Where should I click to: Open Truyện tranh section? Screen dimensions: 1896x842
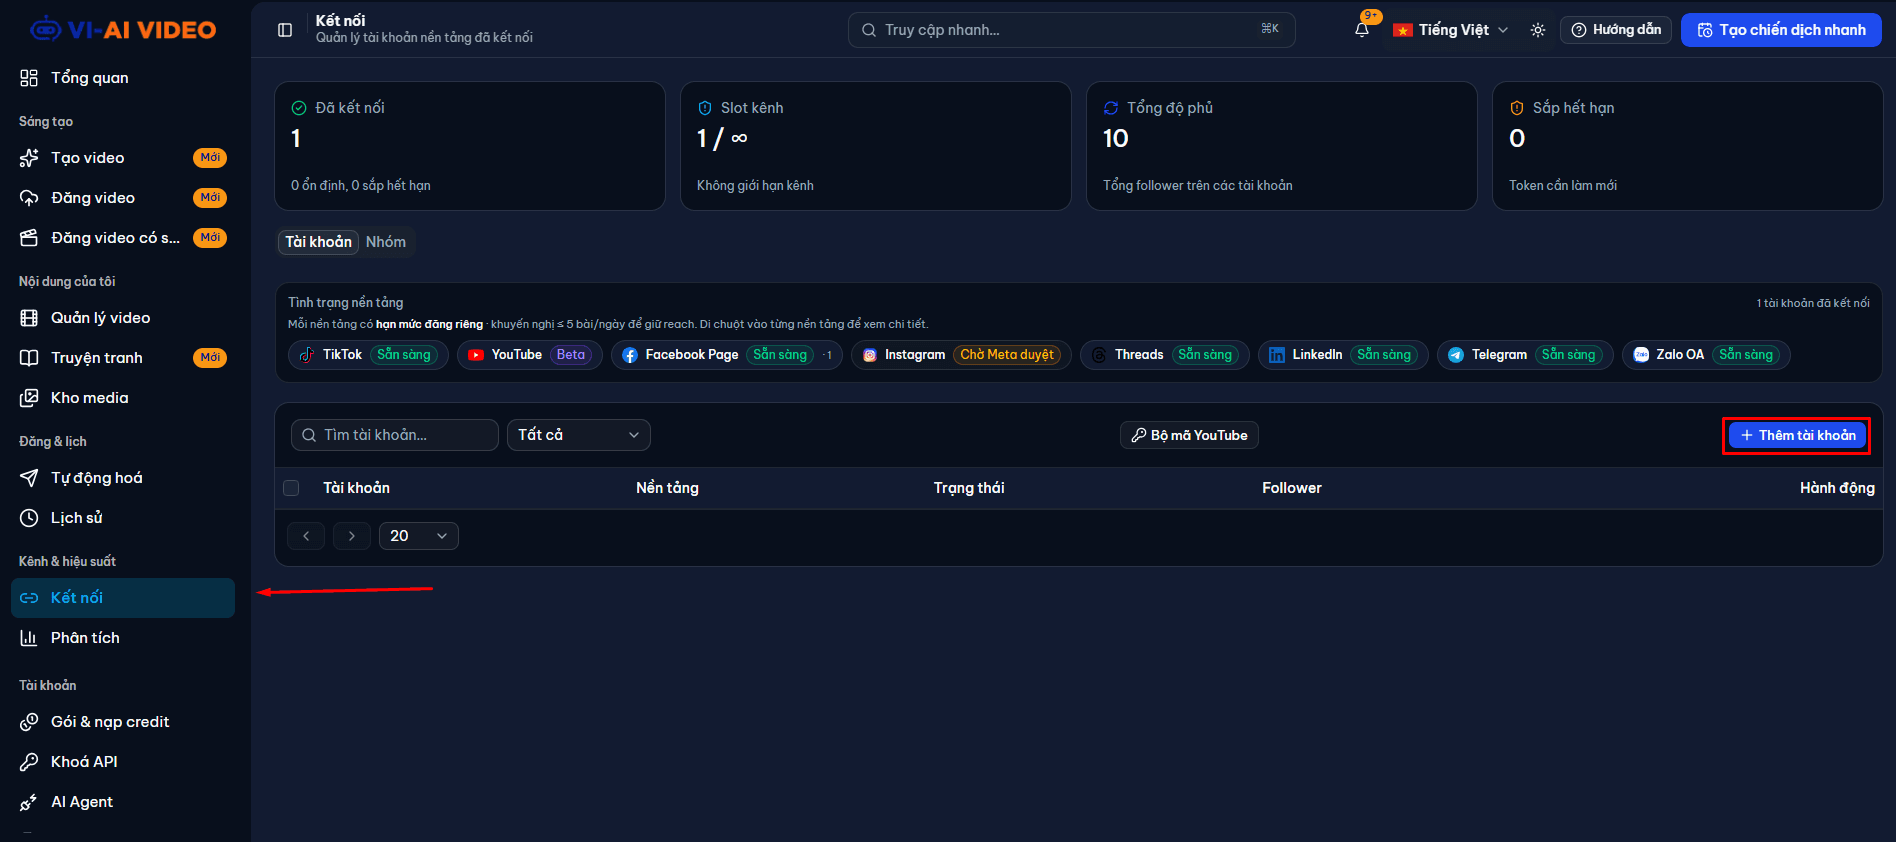click(123, 358)
